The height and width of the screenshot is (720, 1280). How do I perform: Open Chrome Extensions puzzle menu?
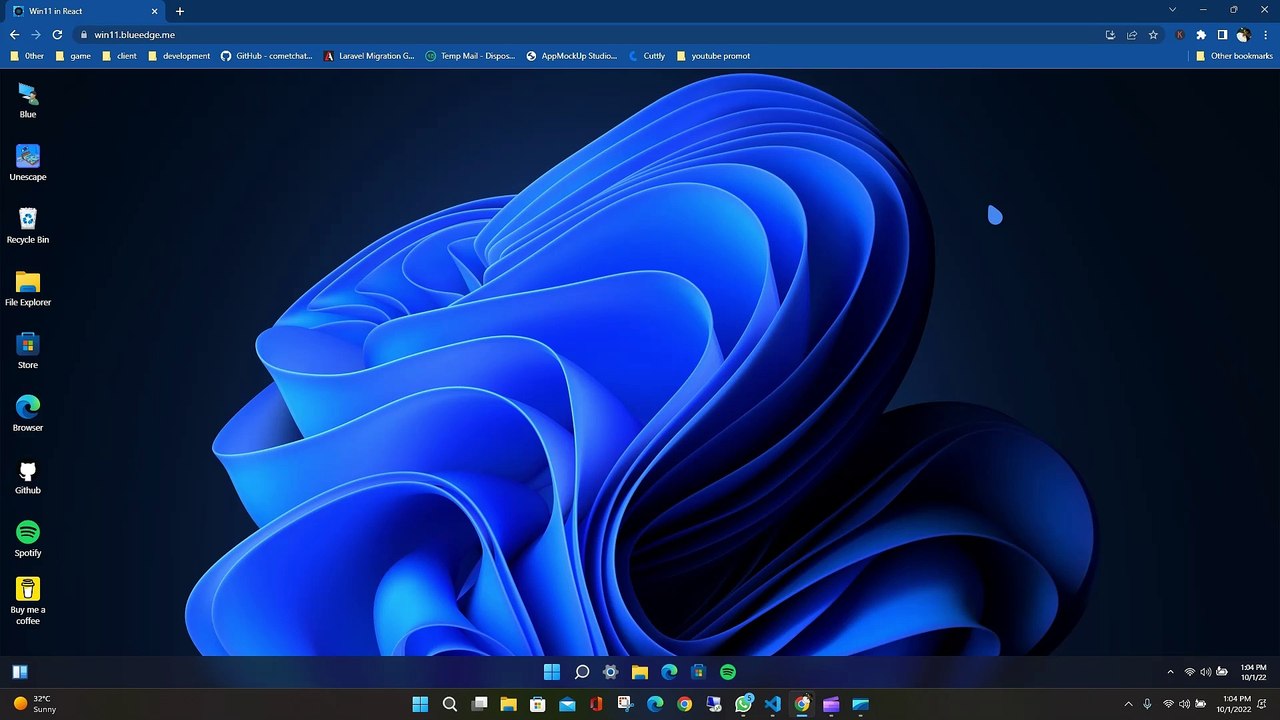(1201, 34)
